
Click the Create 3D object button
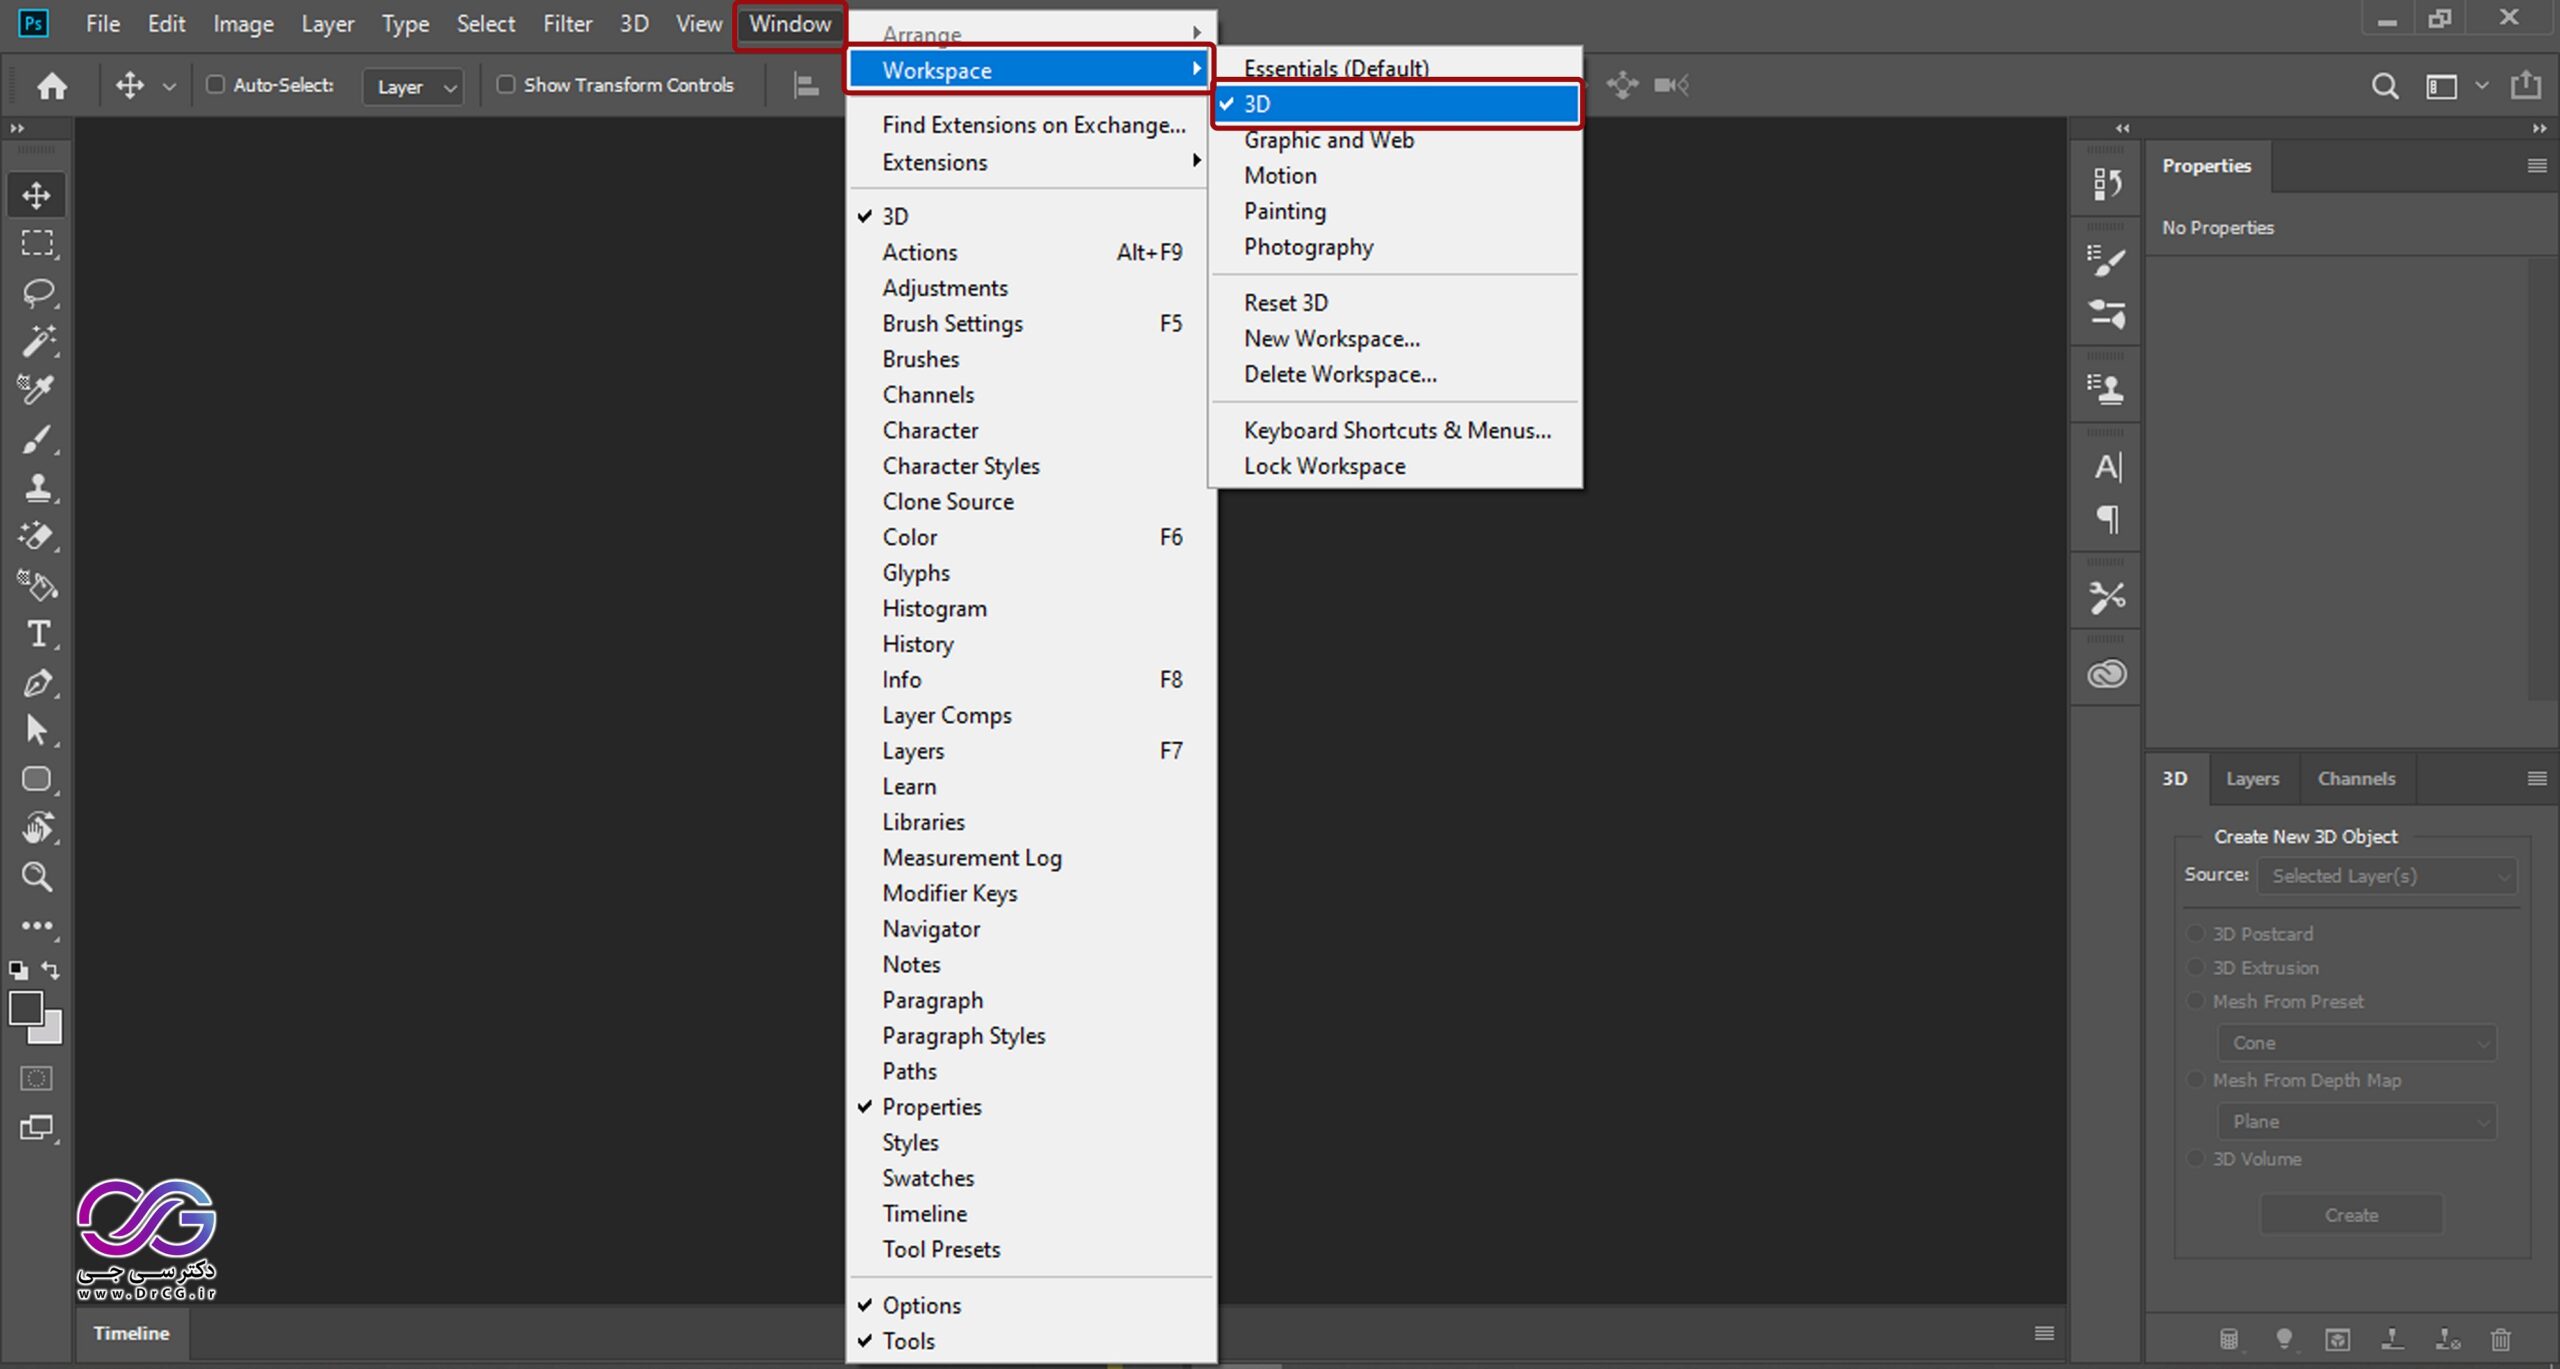2351,1215
